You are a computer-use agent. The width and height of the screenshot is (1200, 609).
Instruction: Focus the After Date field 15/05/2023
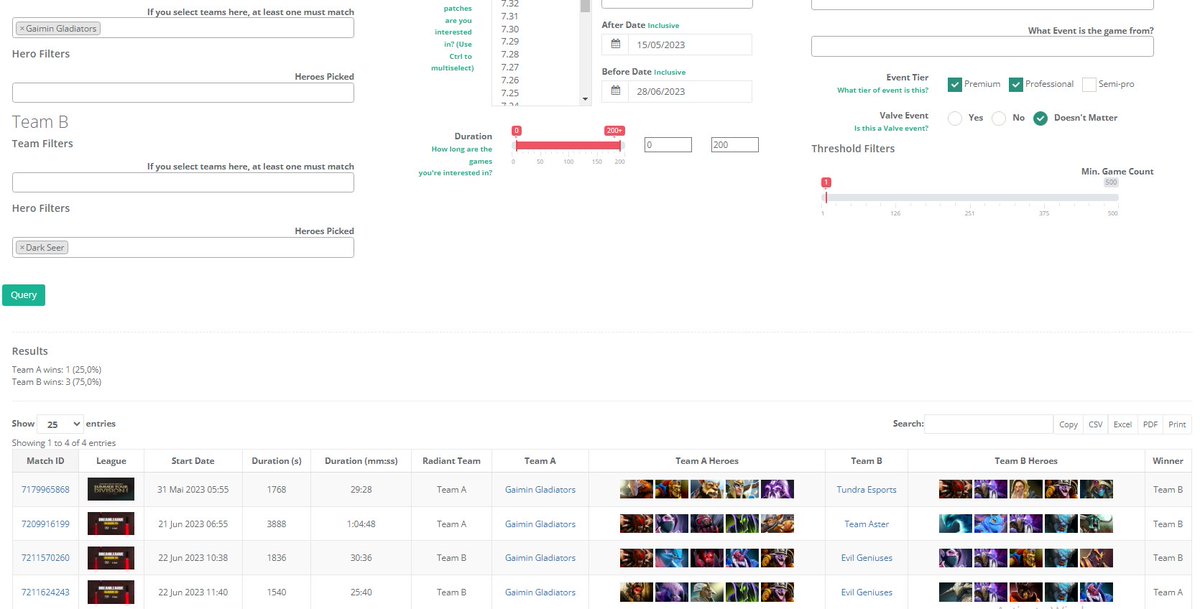(690, 45)
